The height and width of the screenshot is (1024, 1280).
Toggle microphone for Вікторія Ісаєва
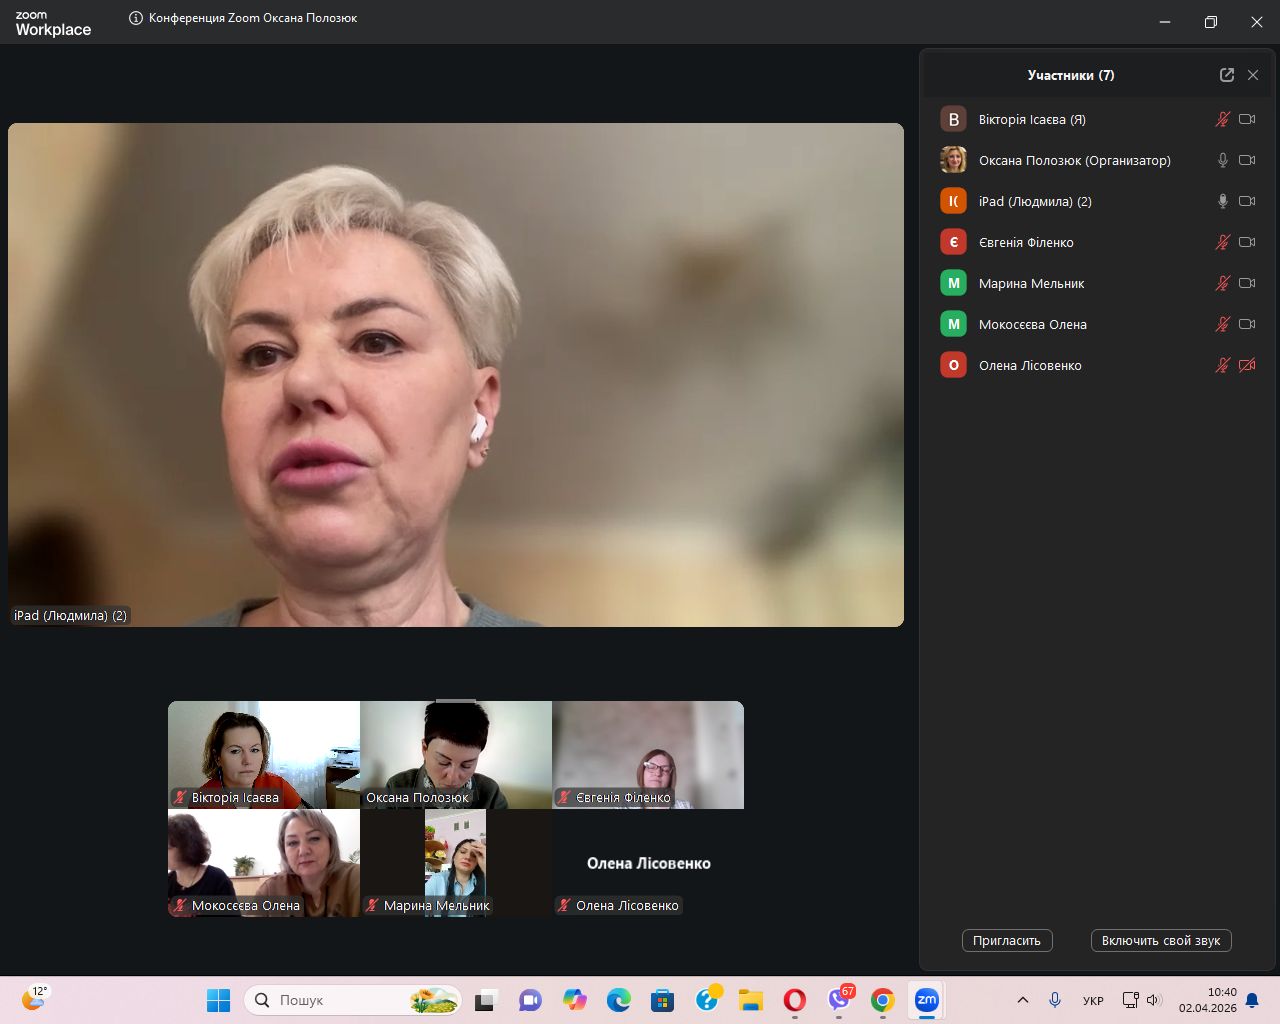1222,119
